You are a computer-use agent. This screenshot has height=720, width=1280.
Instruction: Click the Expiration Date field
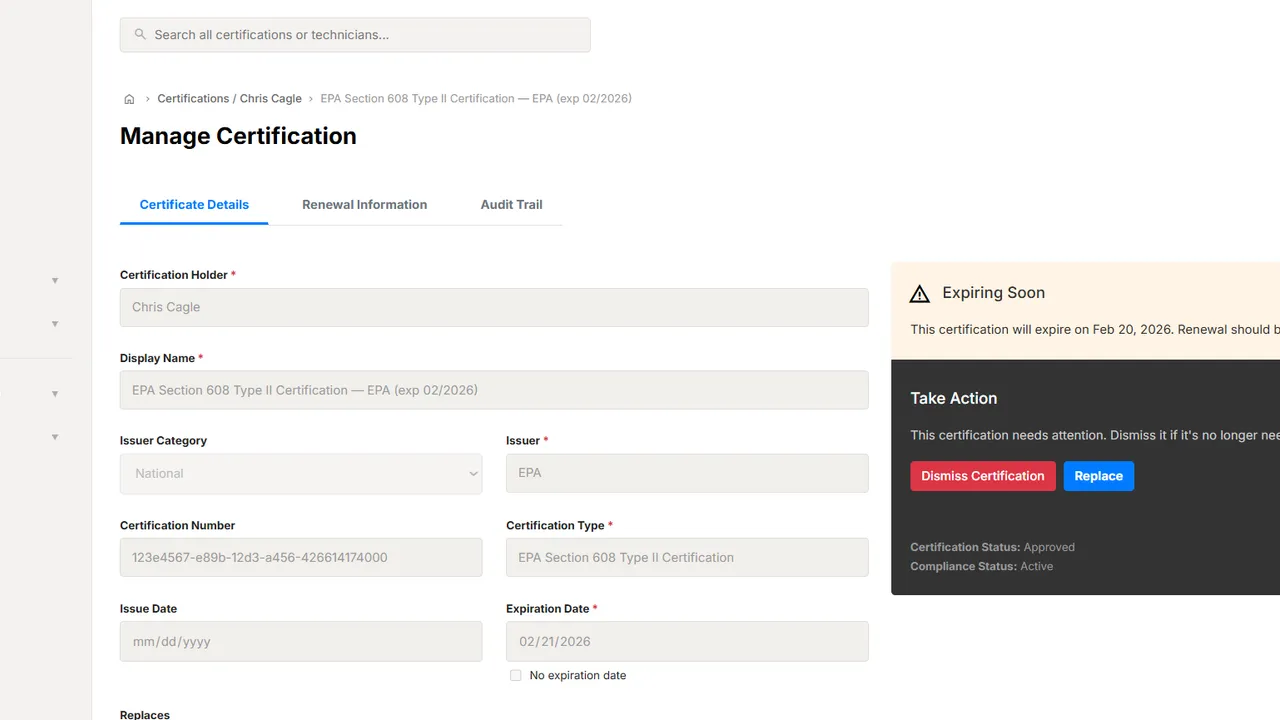[x=687, y=641]
